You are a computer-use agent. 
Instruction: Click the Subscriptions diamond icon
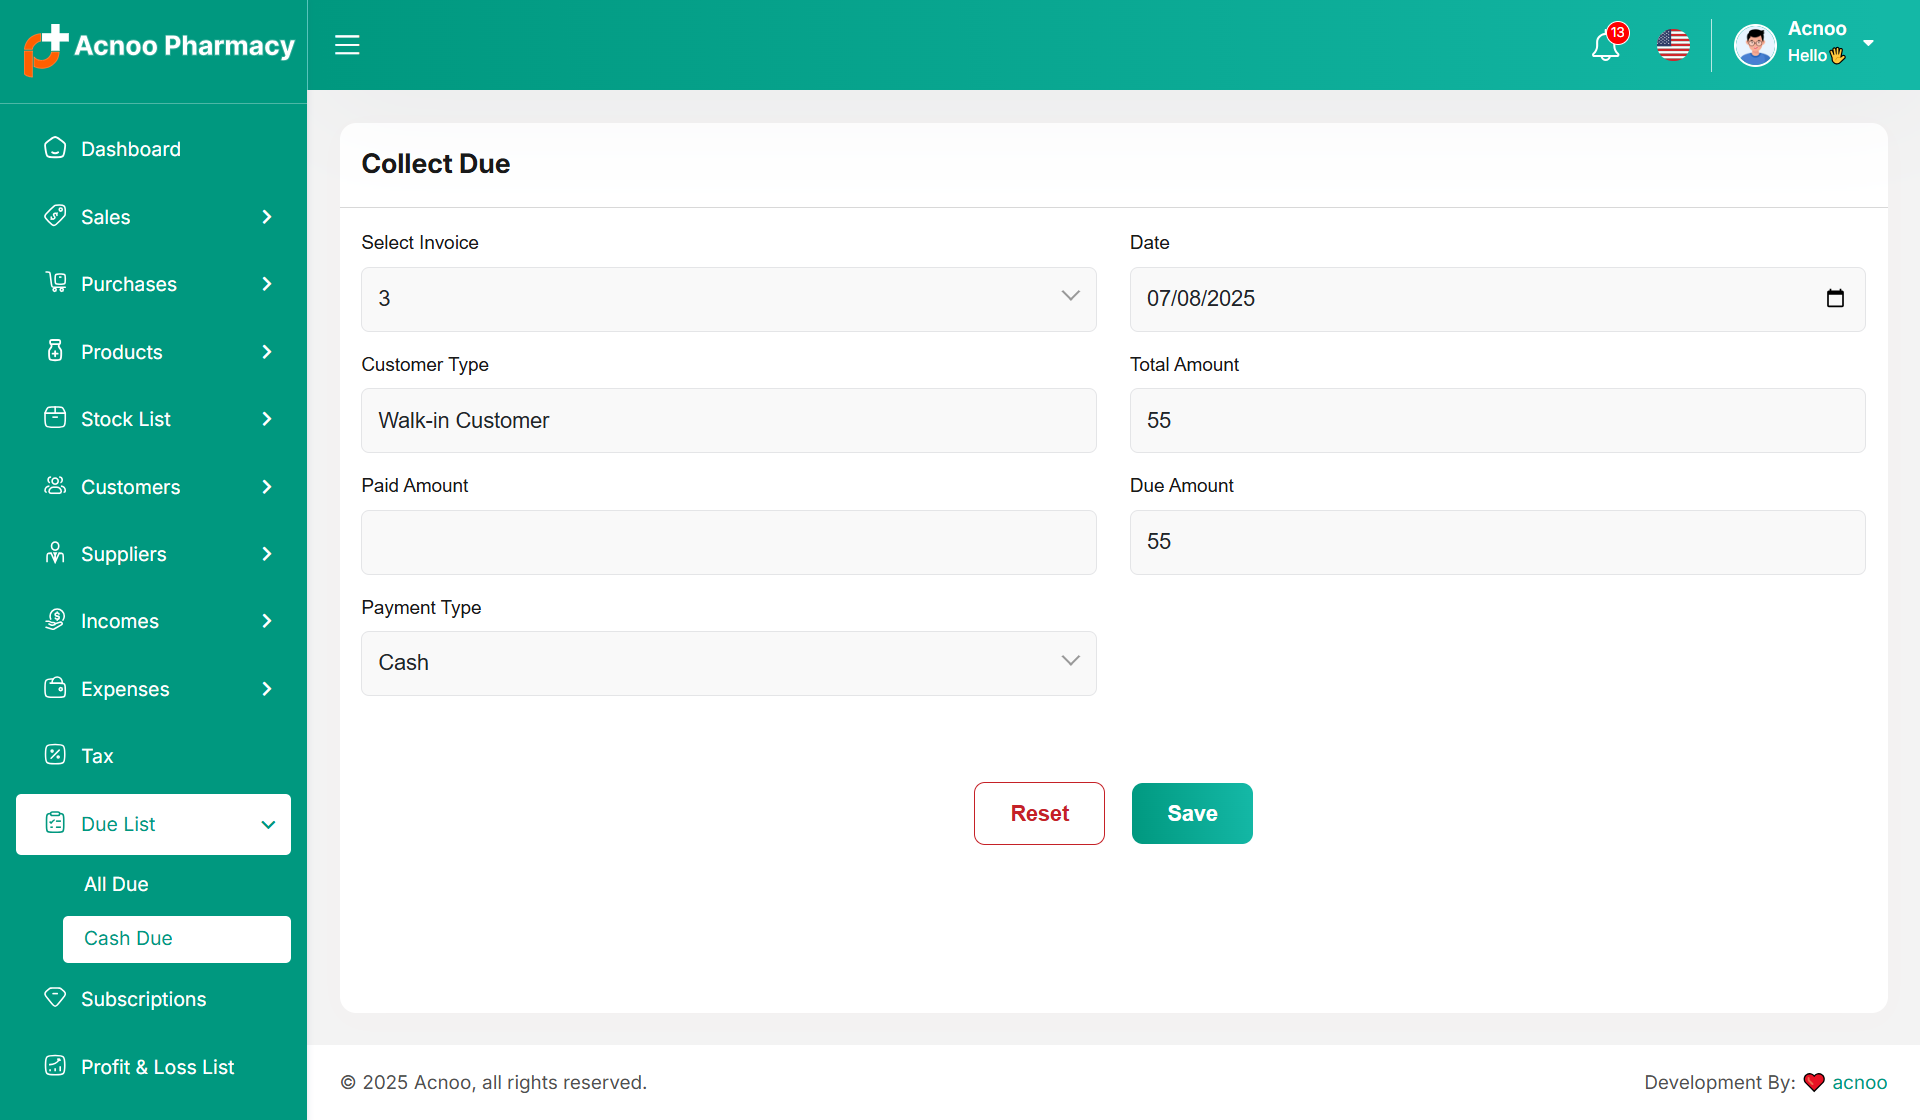click(x=55, y=998)
